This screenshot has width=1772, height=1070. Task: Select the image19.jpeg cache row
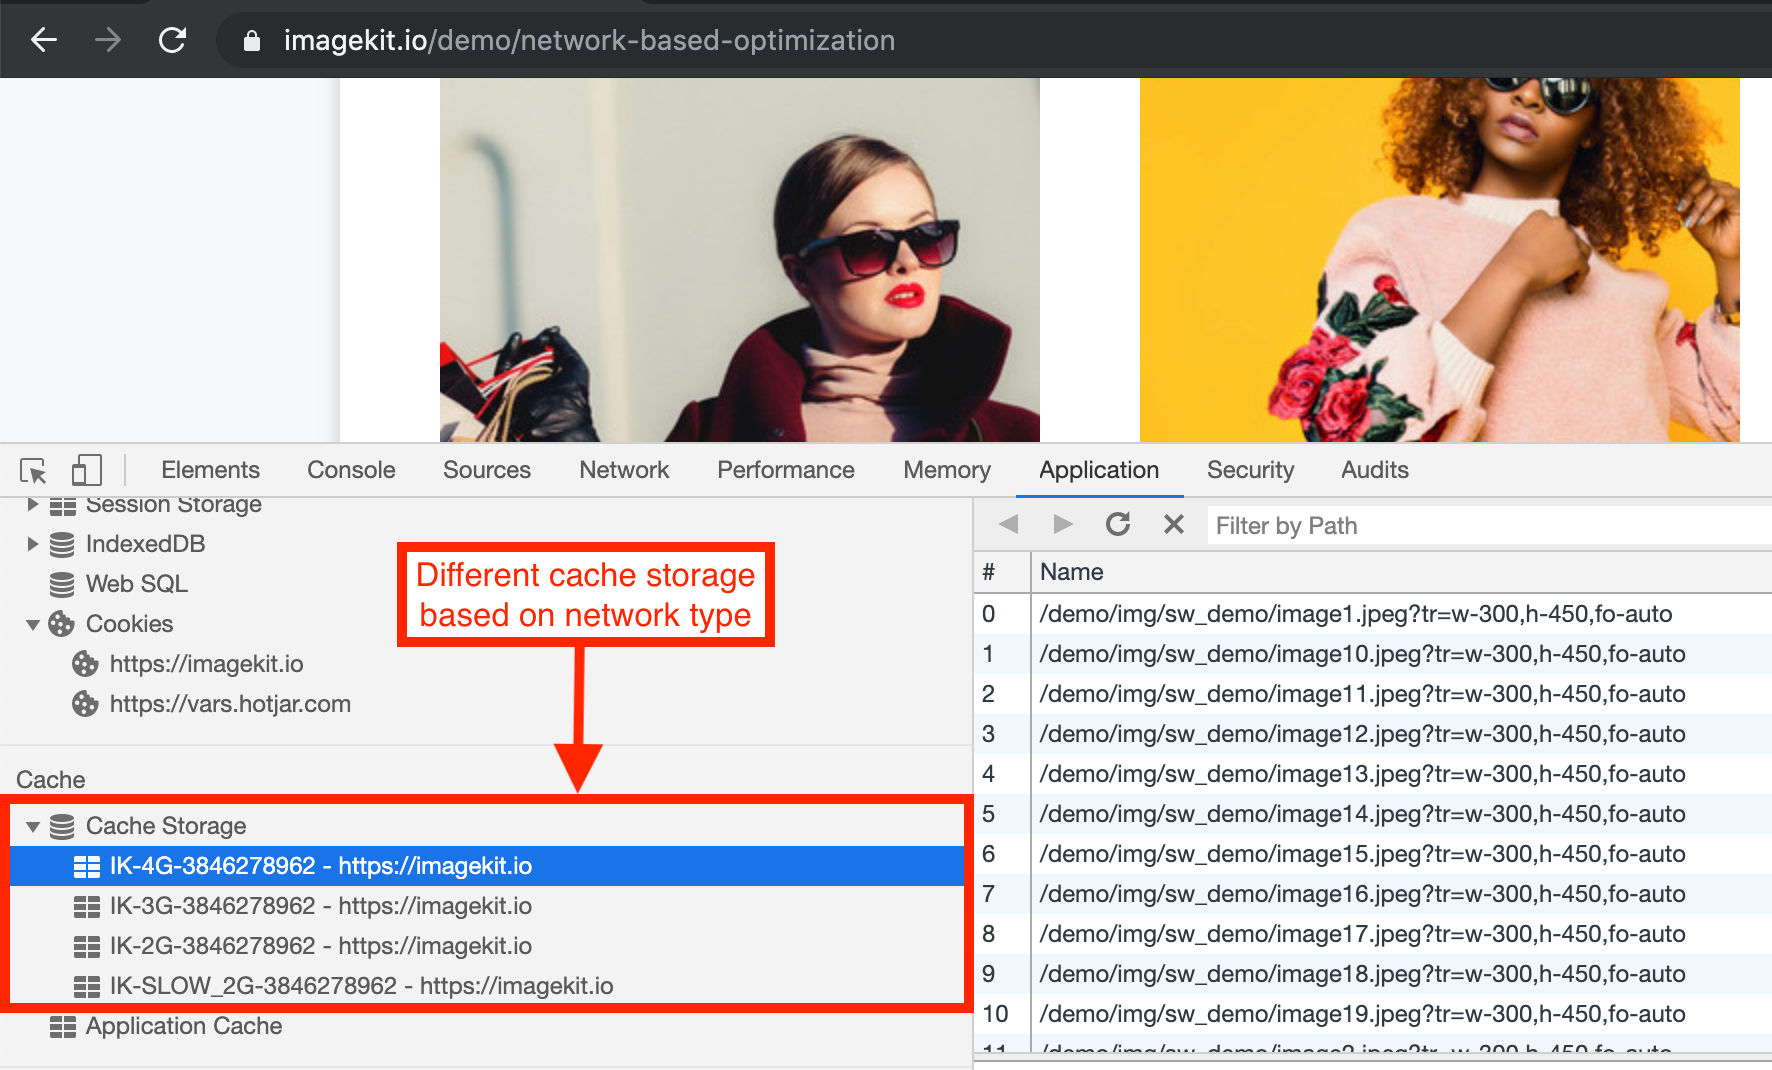coord(1373,1014)
